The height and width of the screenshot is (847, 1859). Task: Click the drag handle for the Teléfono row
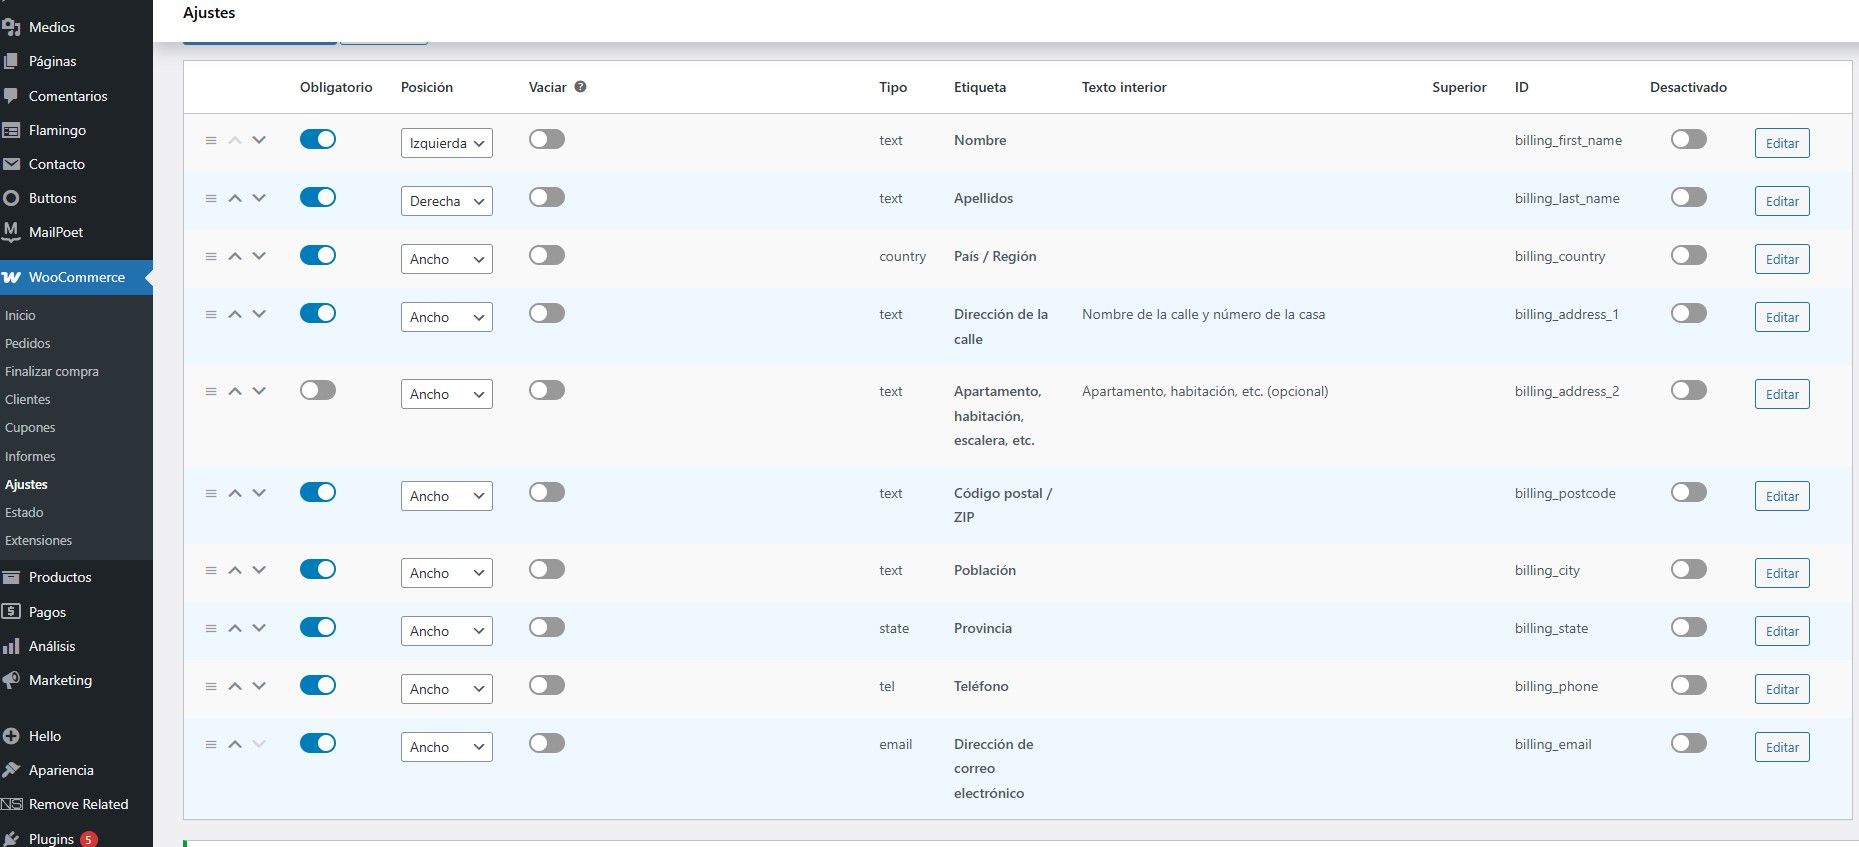click(211, 687)
